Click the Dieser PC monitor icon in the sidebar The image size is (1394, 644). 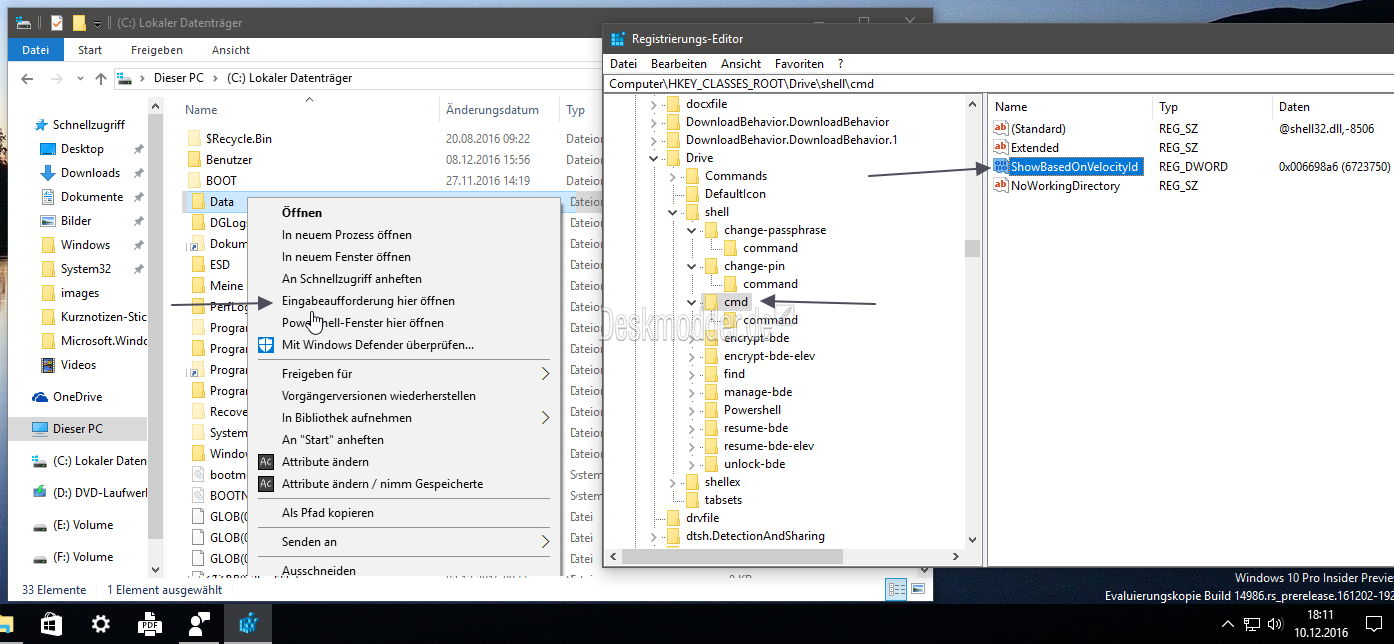point(40,429)
